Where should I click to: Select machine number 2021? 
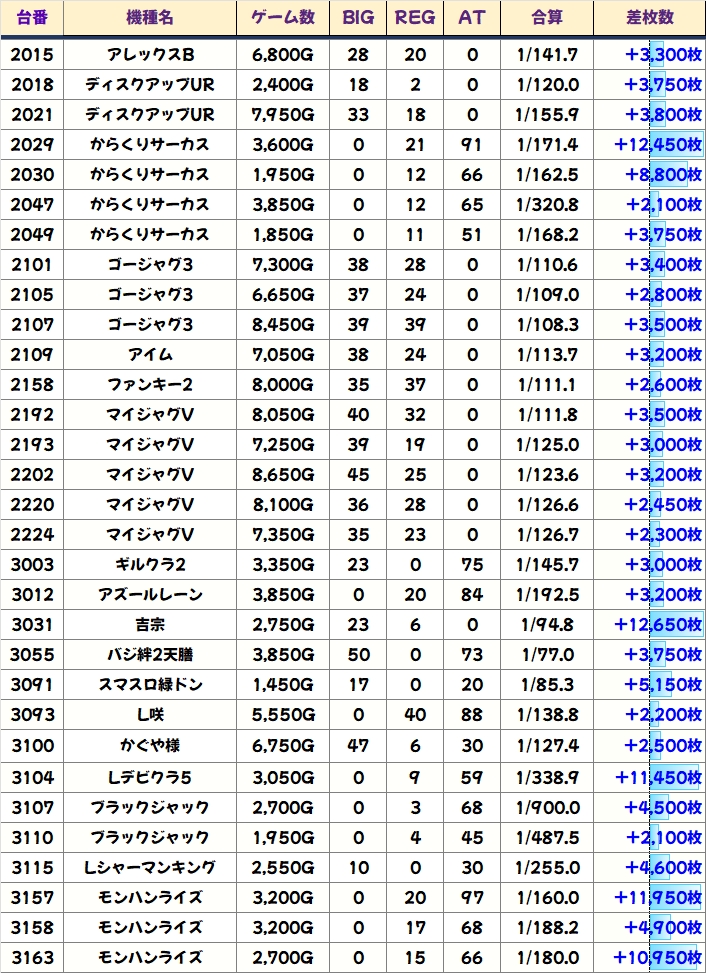click(32, 115)
